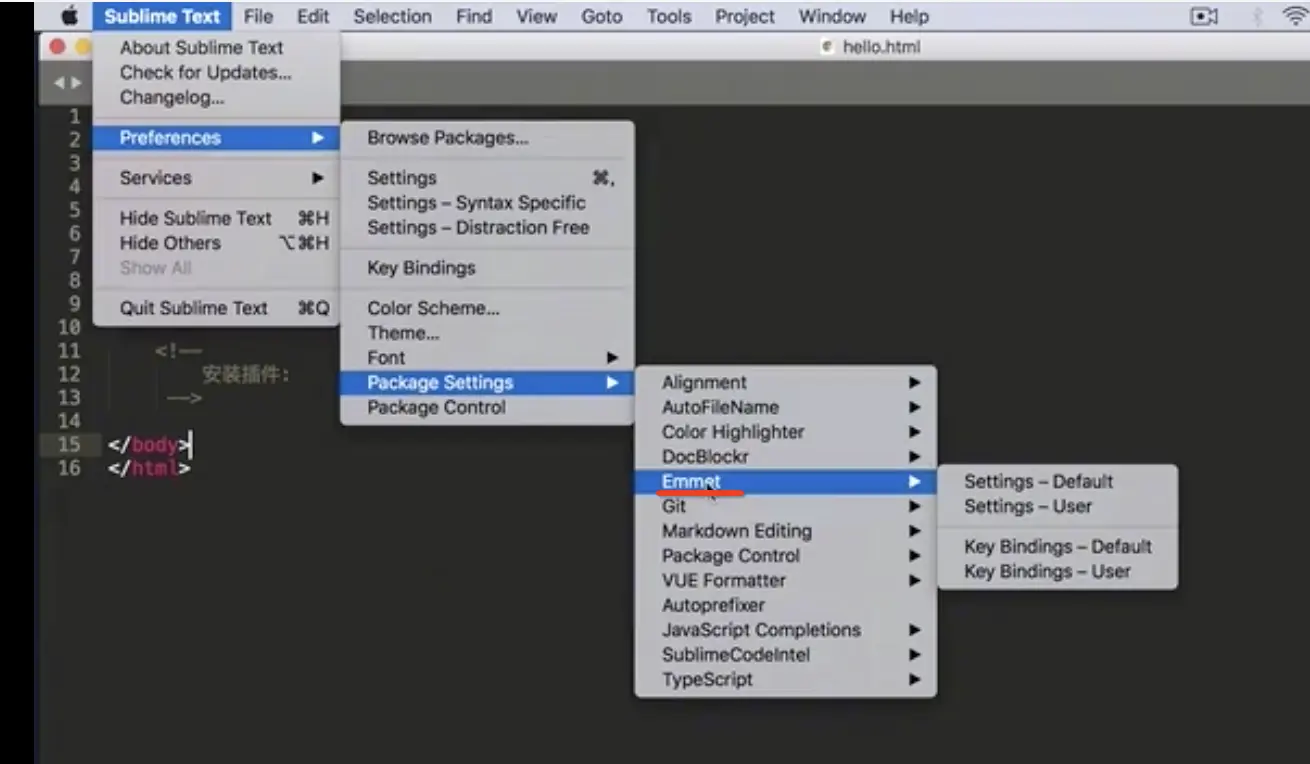This screenshot has height=764, width=1310.
Task: Open the Goto menu
Action: (x=602, y=16)
